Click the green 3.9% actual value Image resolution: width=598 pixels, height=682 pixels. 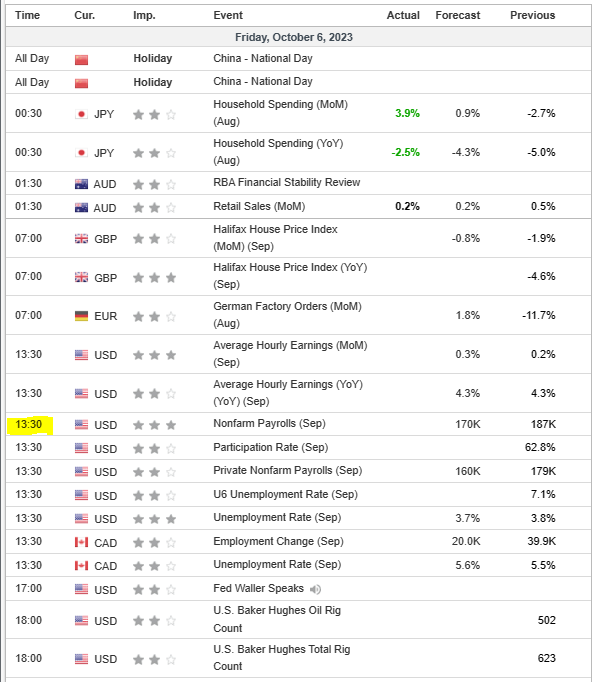(x=407, y=114)
